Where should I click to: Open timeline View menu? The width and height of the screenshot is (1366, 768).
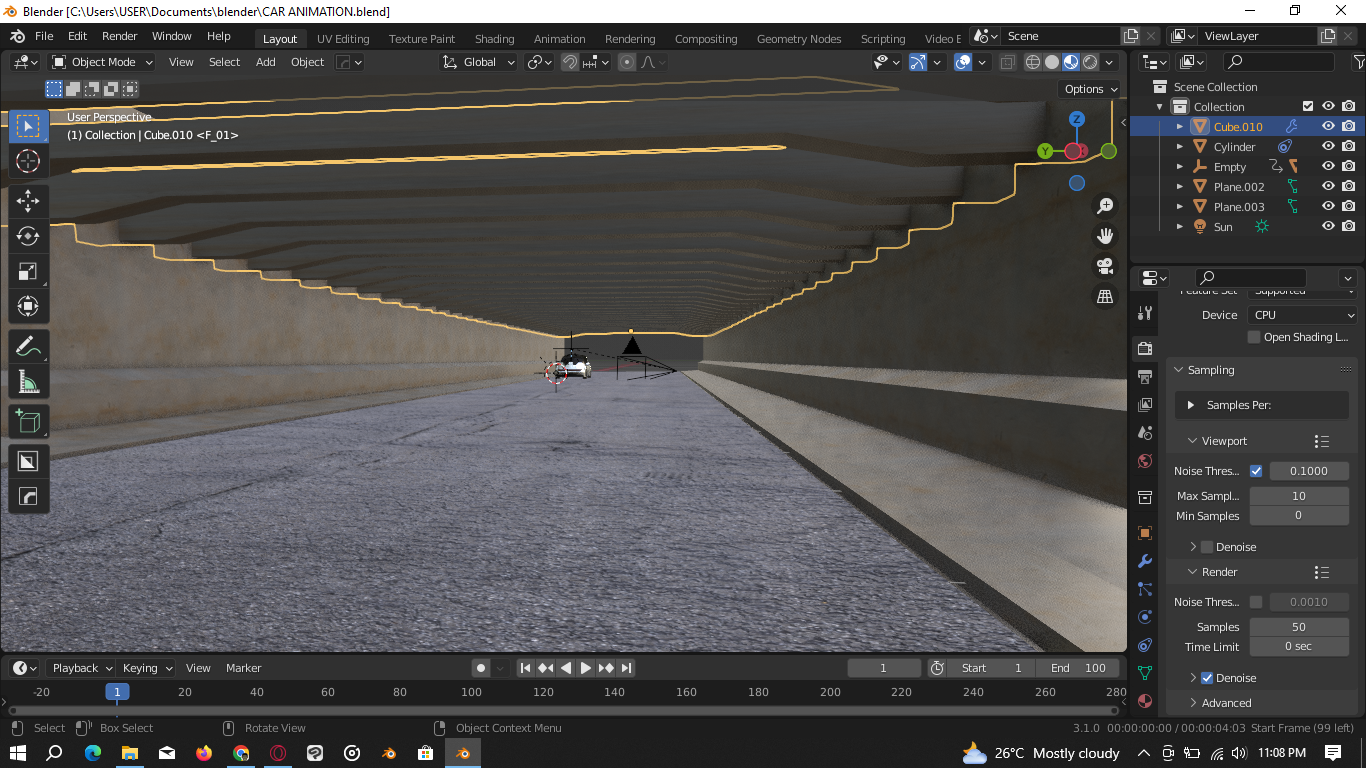coord(198,668)
